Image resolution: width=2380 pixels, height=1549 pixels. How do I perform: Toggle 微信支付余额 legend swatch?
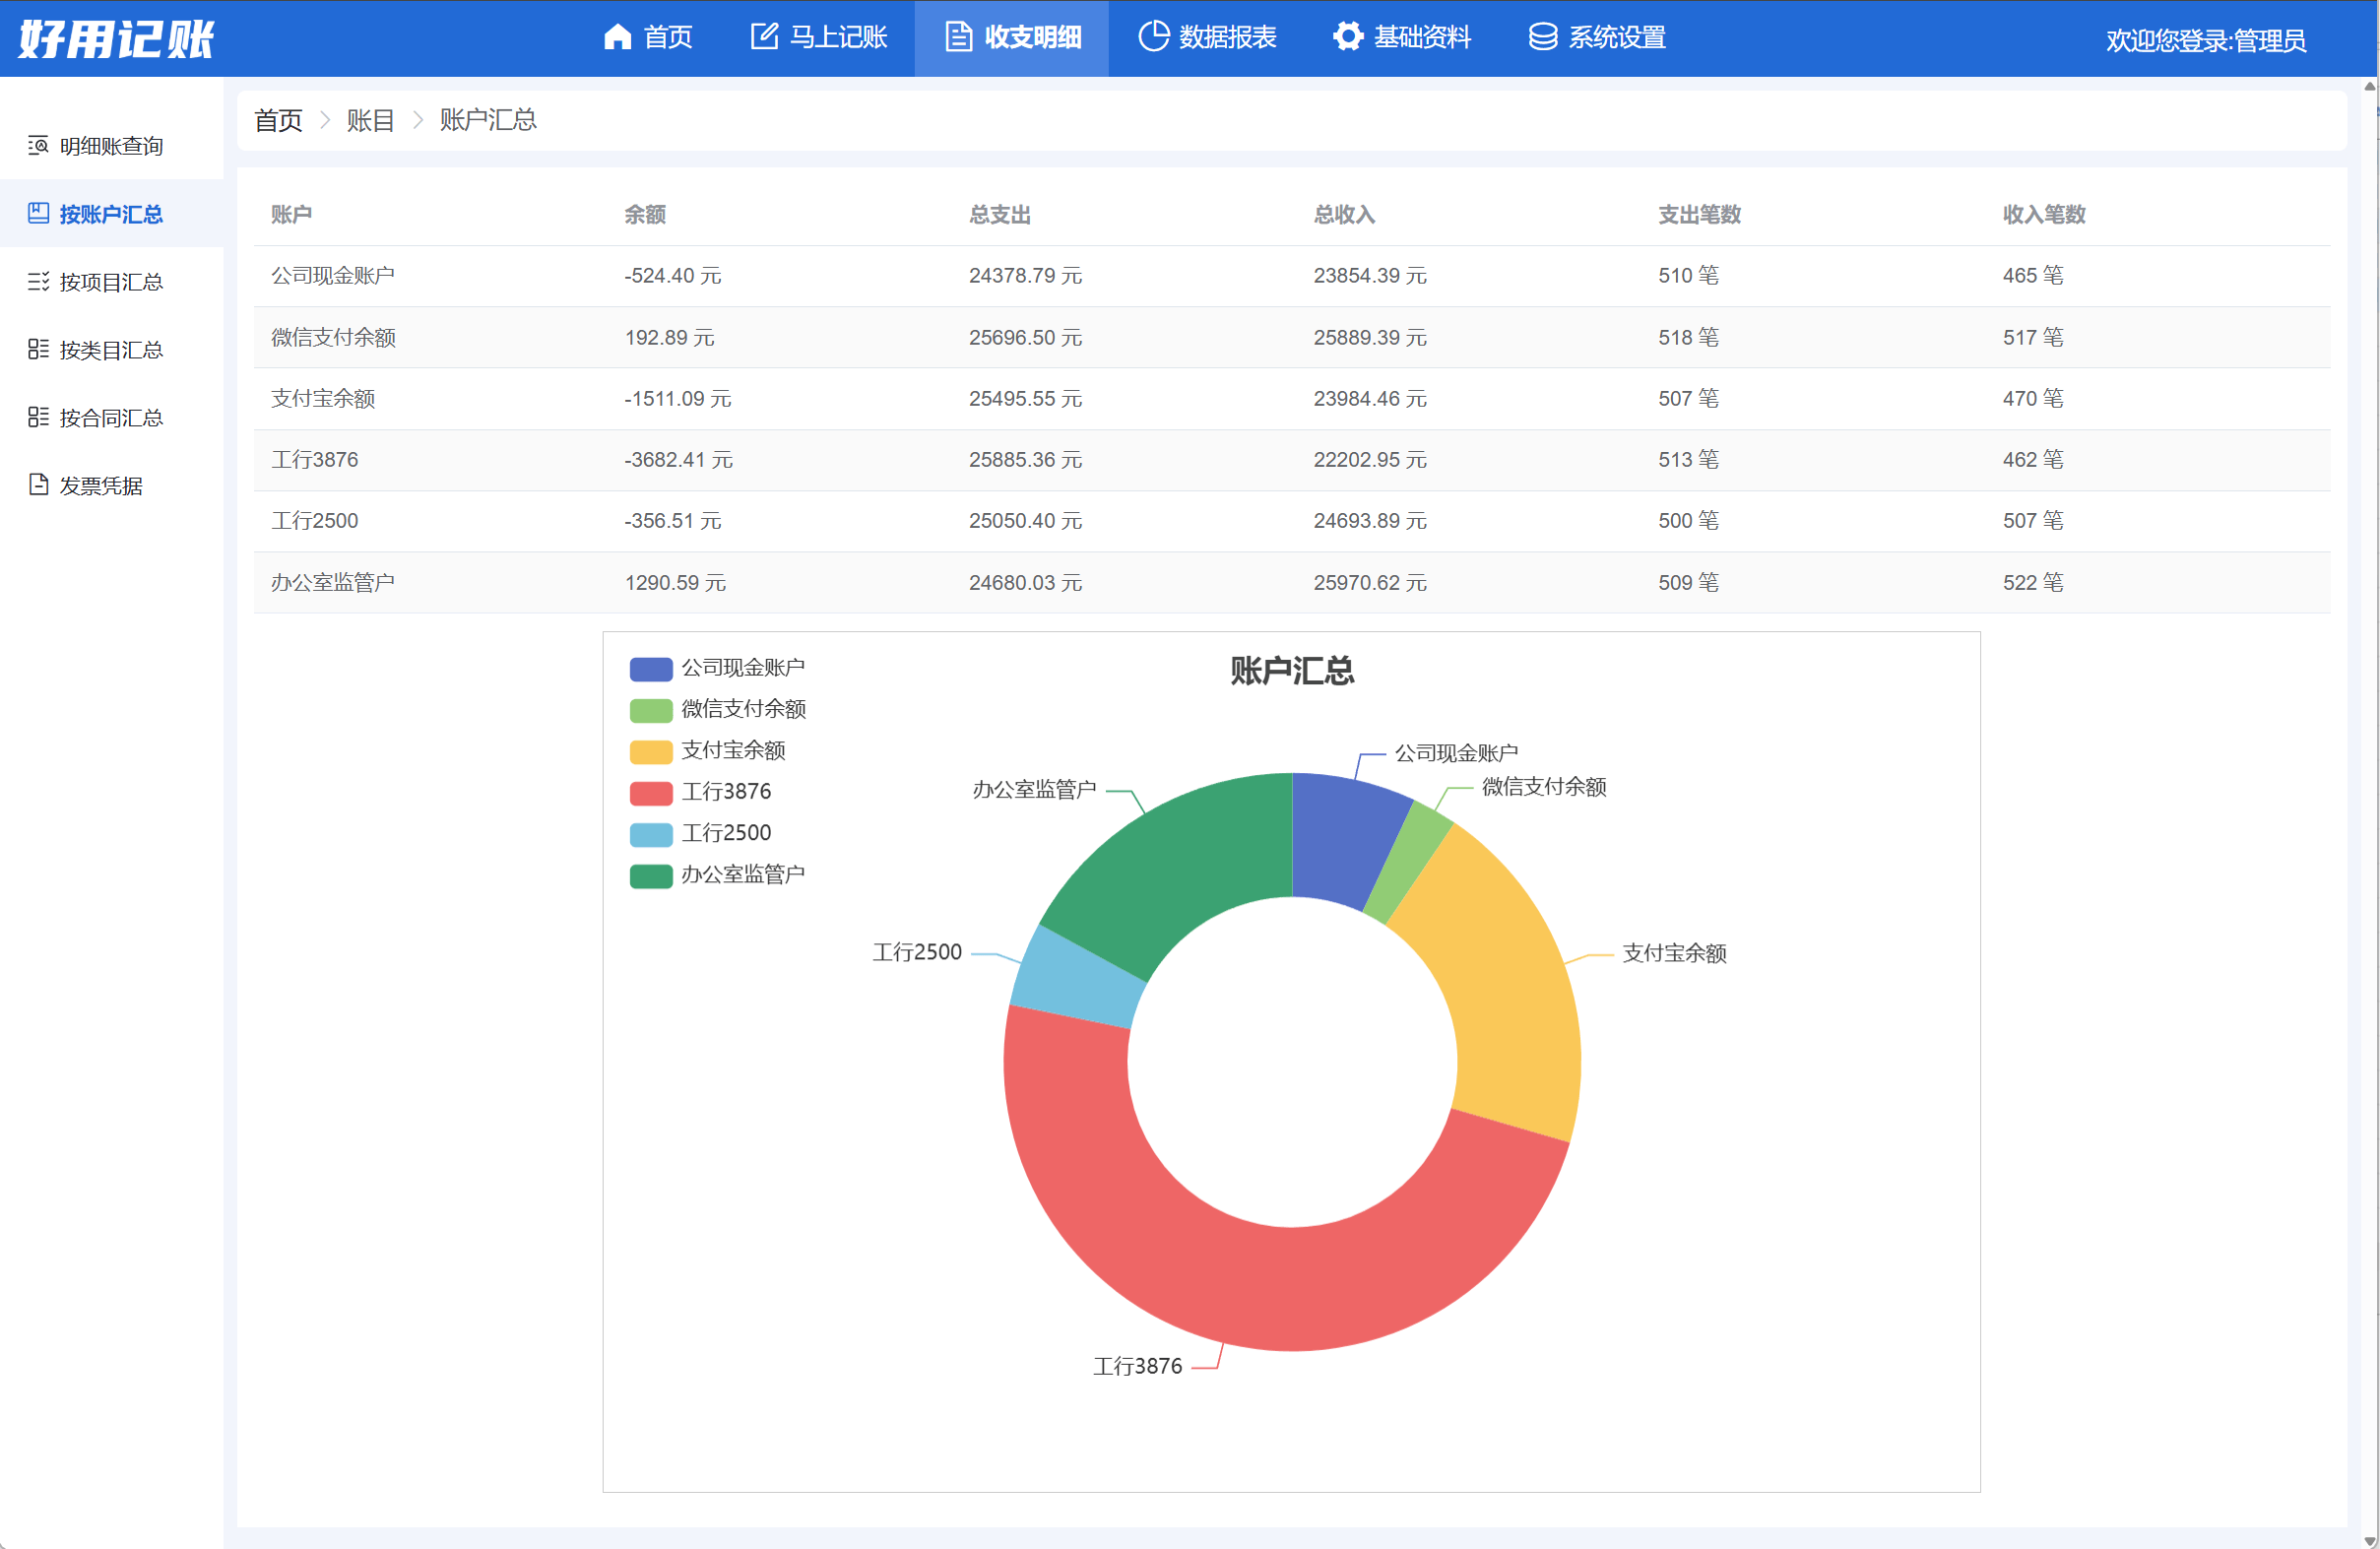tap(651, 710)
